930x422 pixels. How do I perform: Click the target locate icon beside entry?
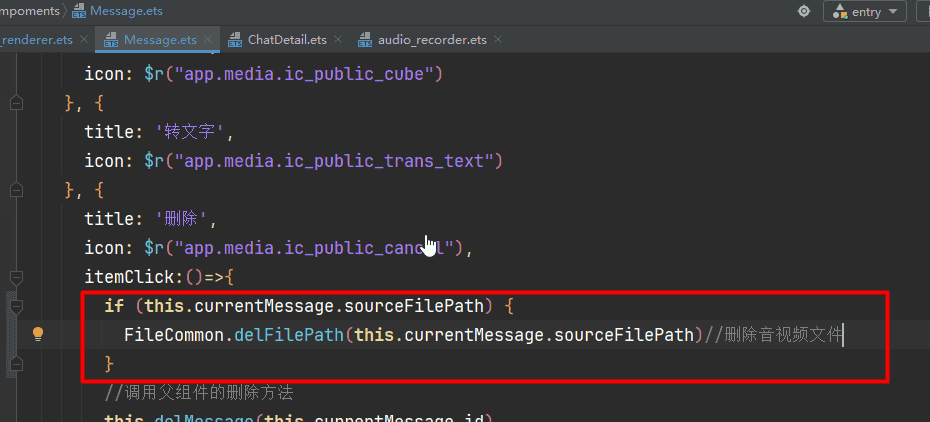pyautogui.click(x=804, y=12)
